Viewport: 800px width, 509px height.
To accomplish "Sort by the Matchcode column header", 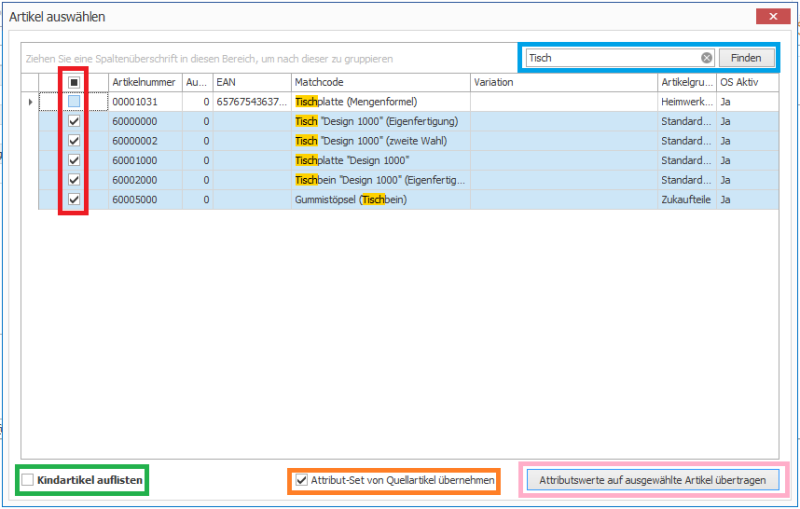I will [x=380, y=82].
